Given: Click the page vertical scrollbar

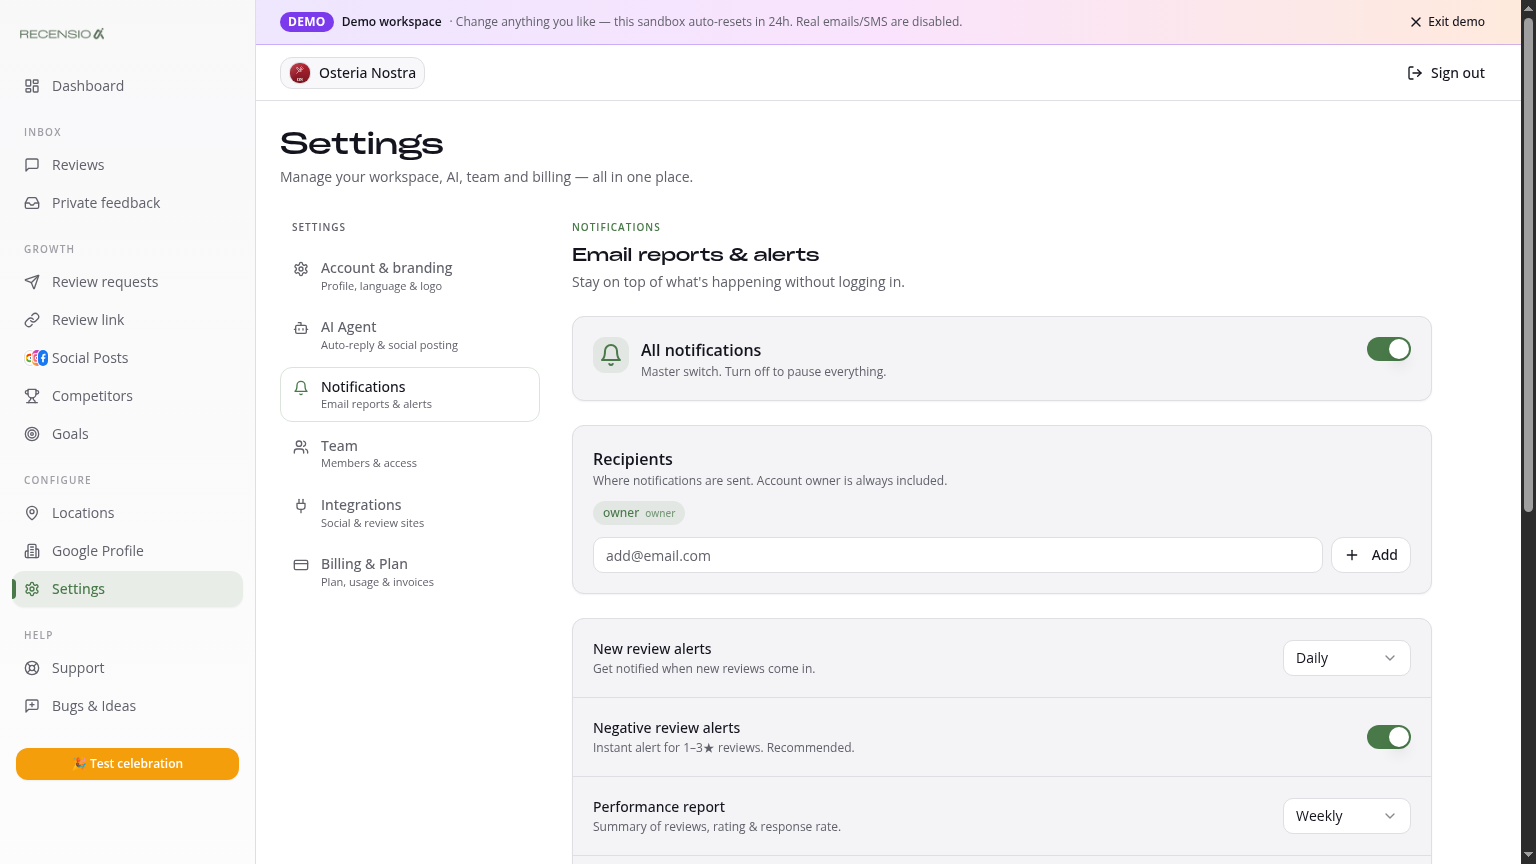Looking at the screenshot, I should tap(1528, 265).
